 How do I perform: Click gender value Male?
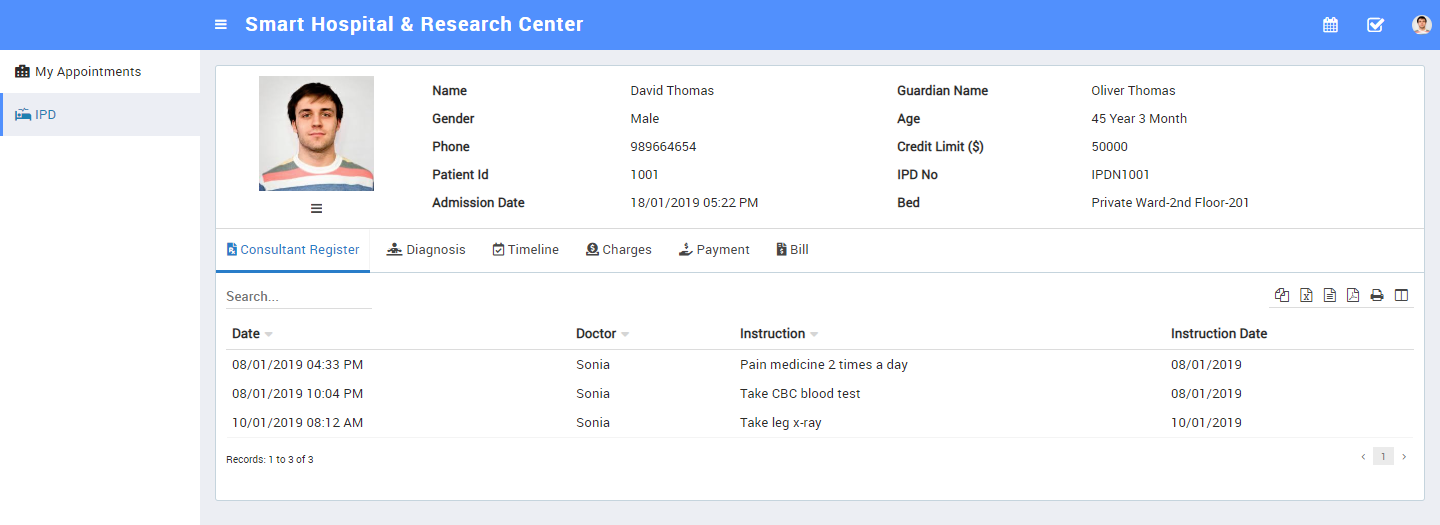click(x=645, y=119)
